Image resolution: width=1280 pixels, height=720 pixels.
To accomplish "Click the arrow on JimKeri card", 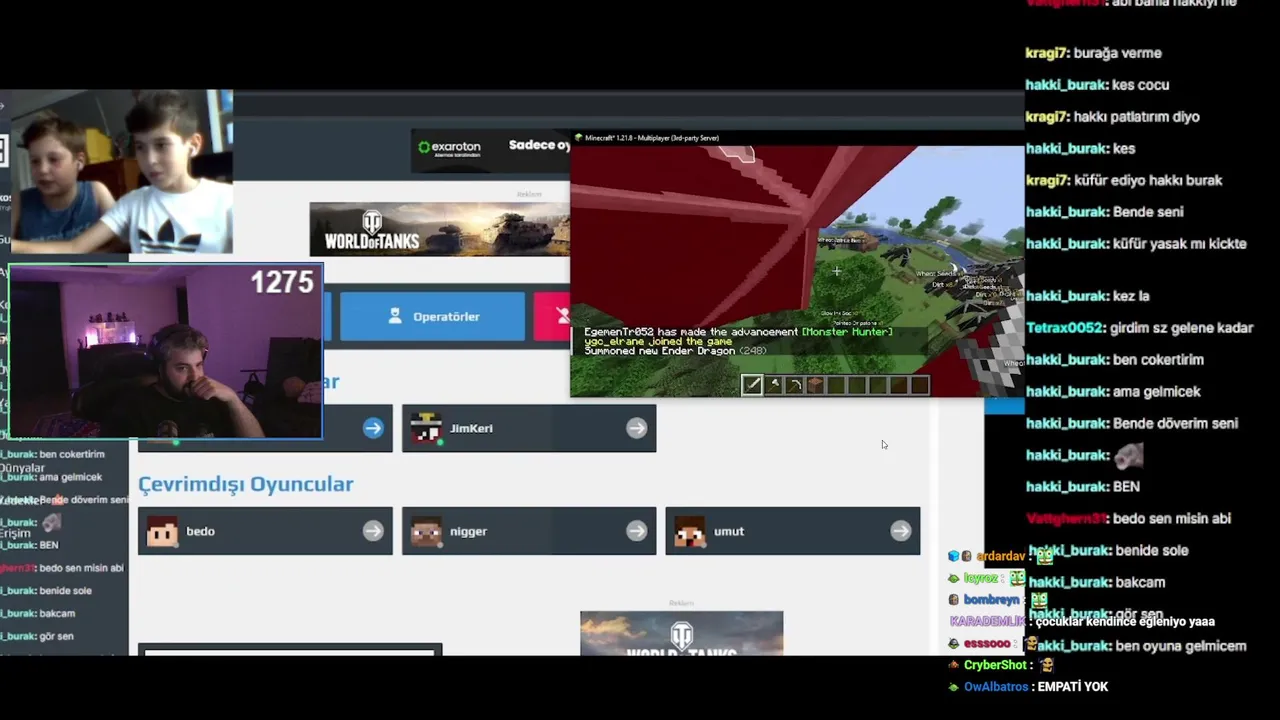I will (x=636, y=428).
